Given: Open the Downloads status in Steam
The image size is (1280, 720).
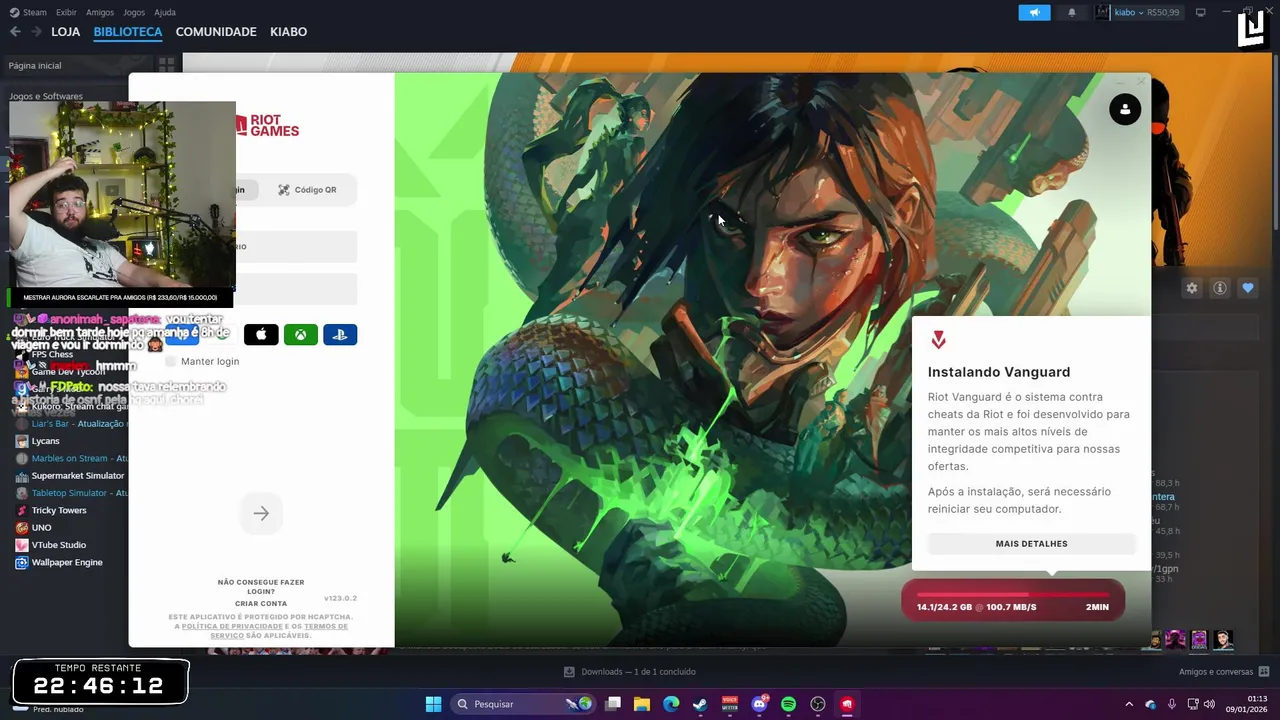Looking at the screenshot, I should pyautogui.click(x=630, y=672).
